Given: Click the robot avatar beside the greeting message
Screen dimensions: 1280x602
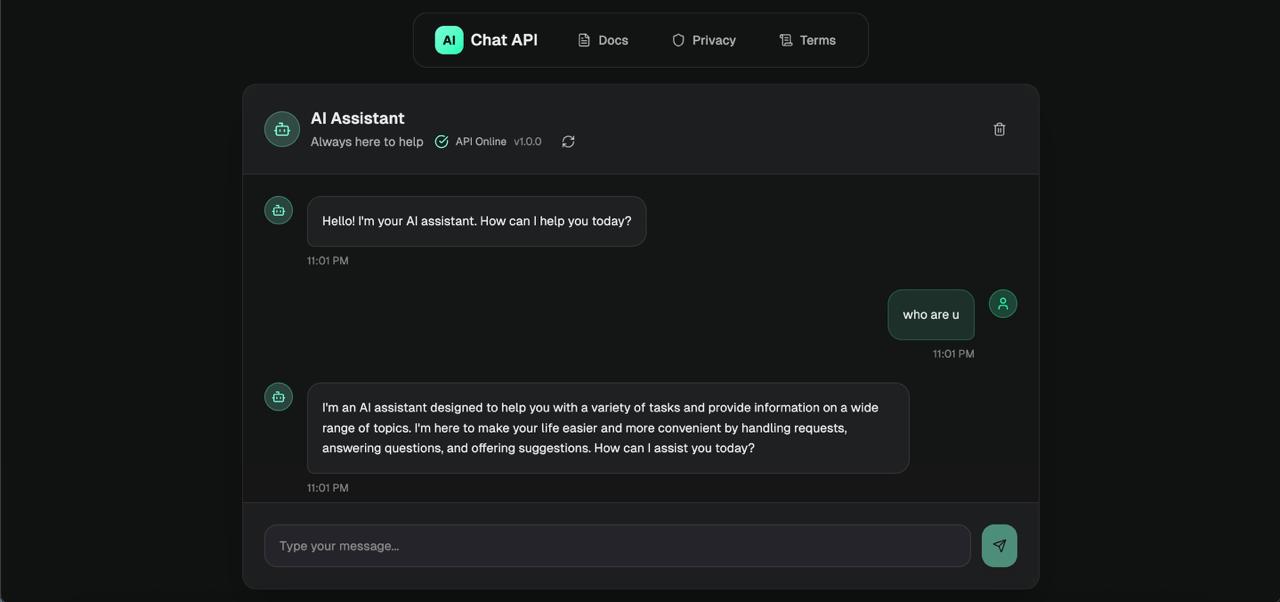Looking at the screenshot, I should [278, 210].
